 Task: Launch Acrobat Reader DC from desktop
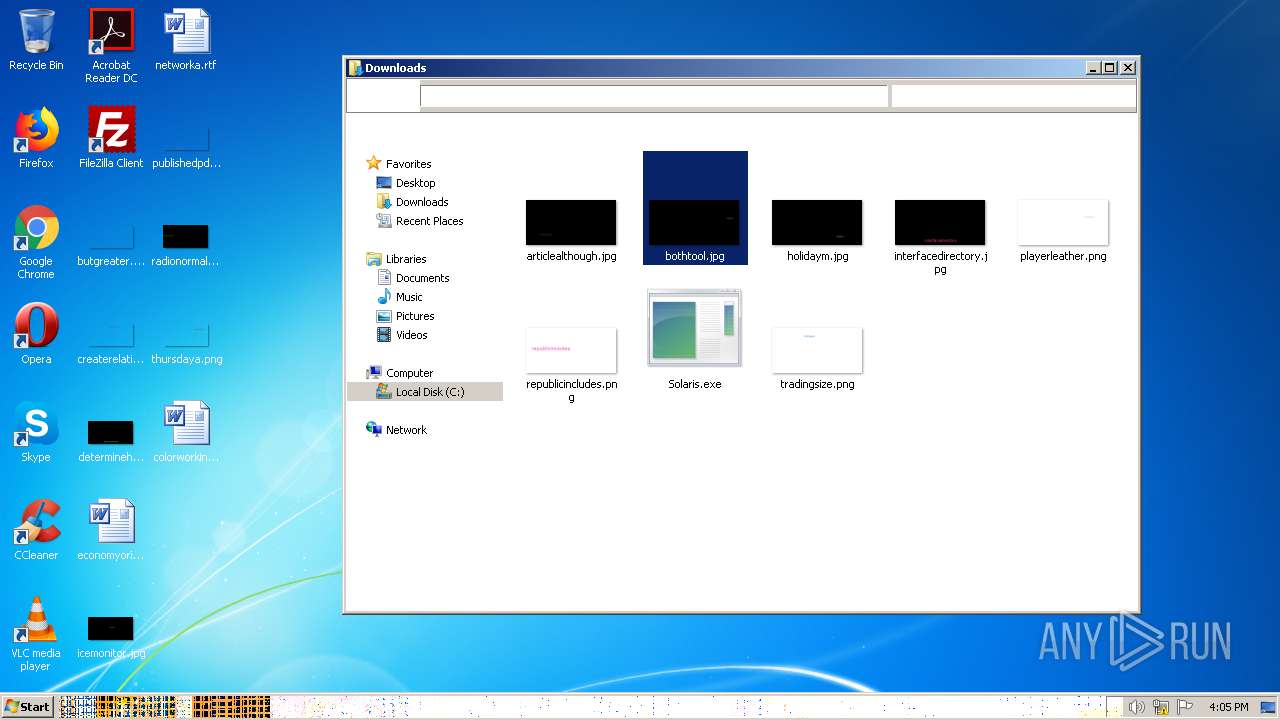coord(111,46)
